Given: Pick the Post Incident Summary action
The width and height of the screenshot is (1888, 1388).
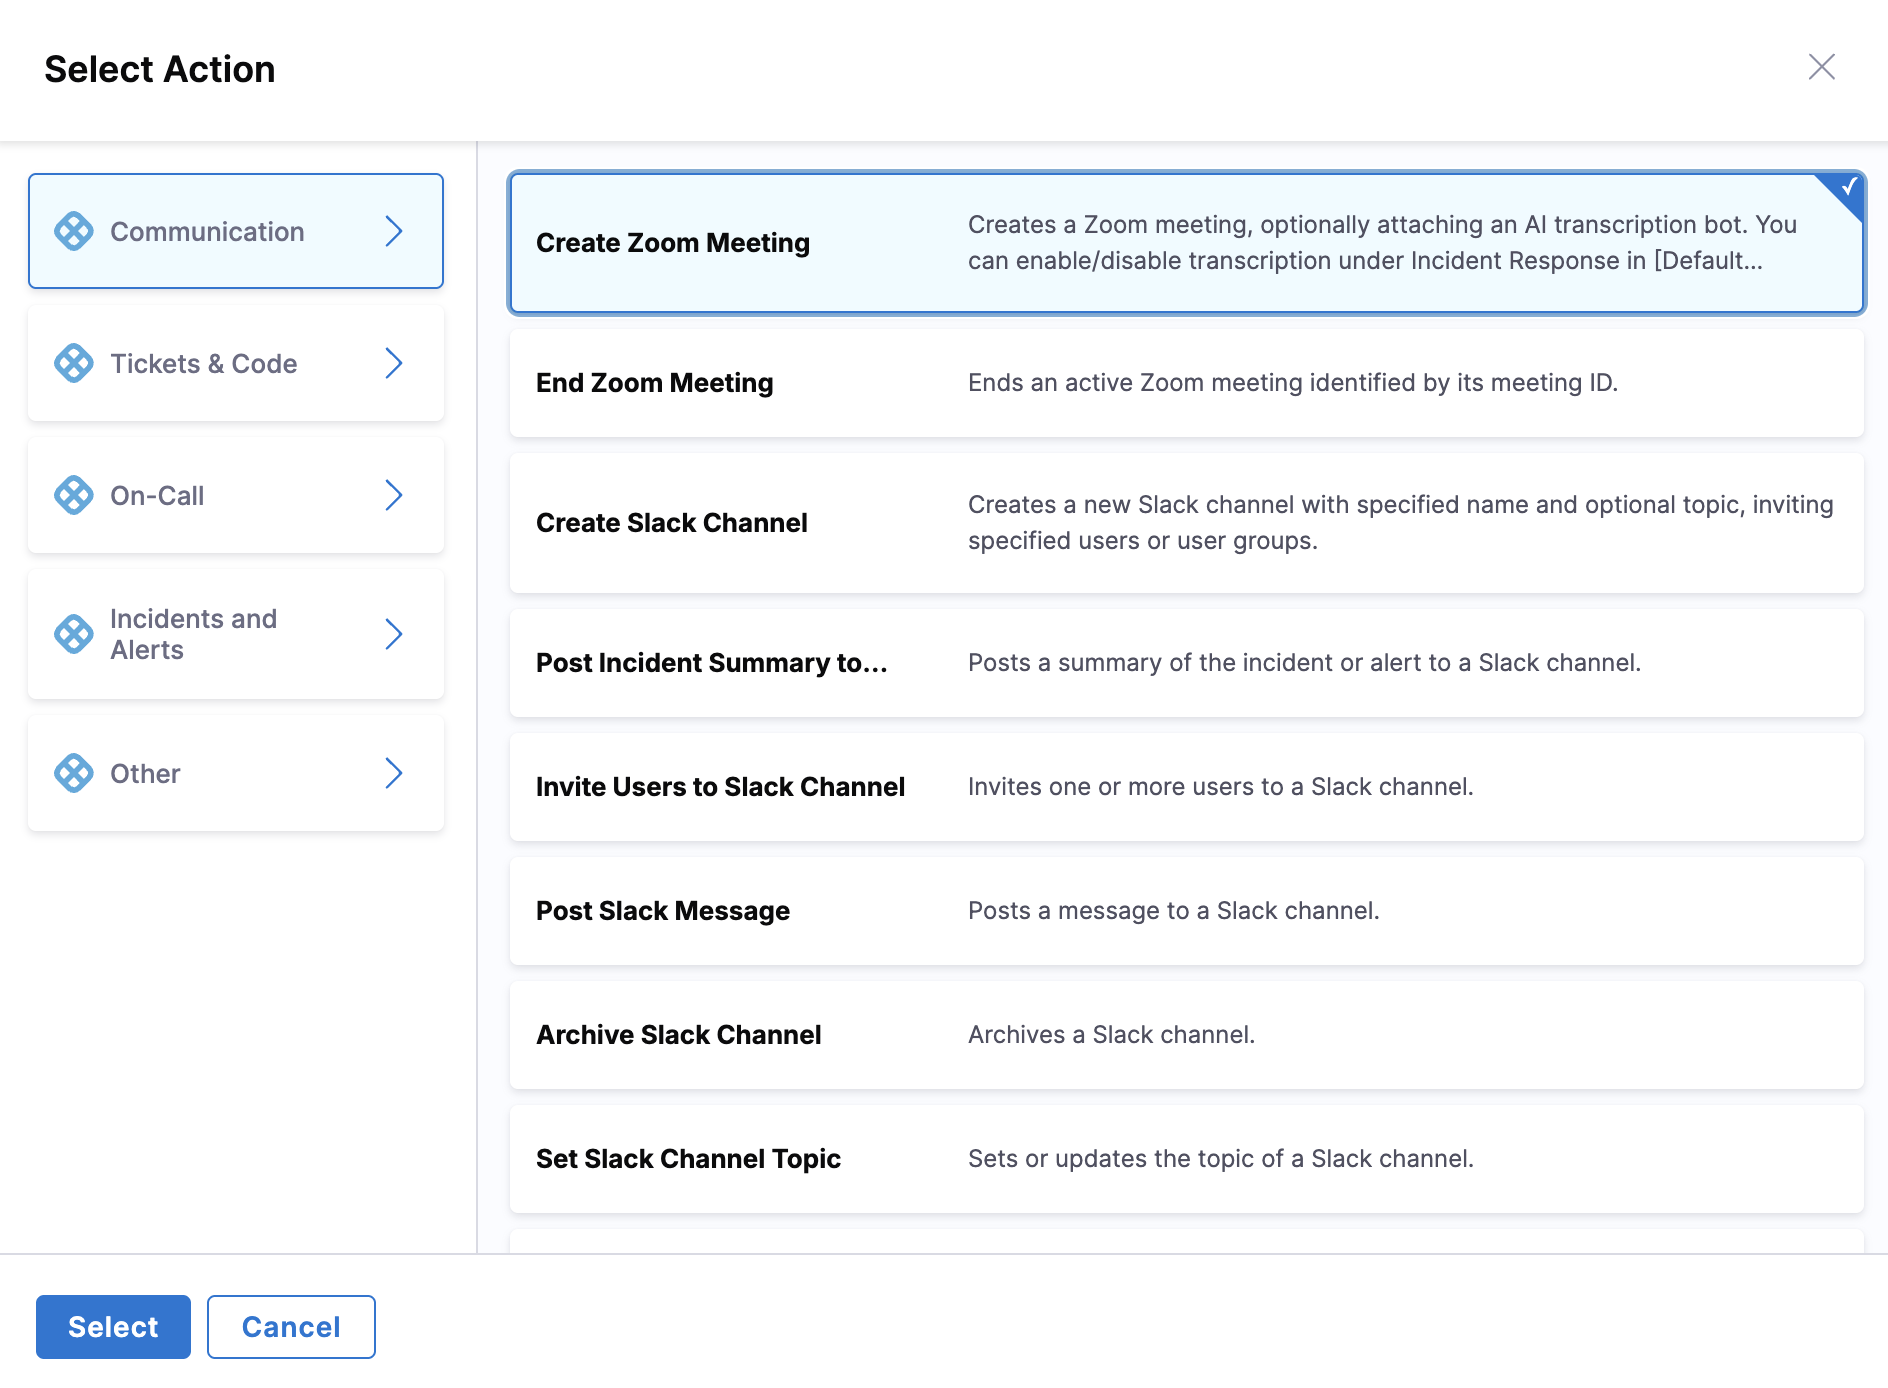Looking at the screenshot, I should pyautogui.click(x=1187, y=663).
